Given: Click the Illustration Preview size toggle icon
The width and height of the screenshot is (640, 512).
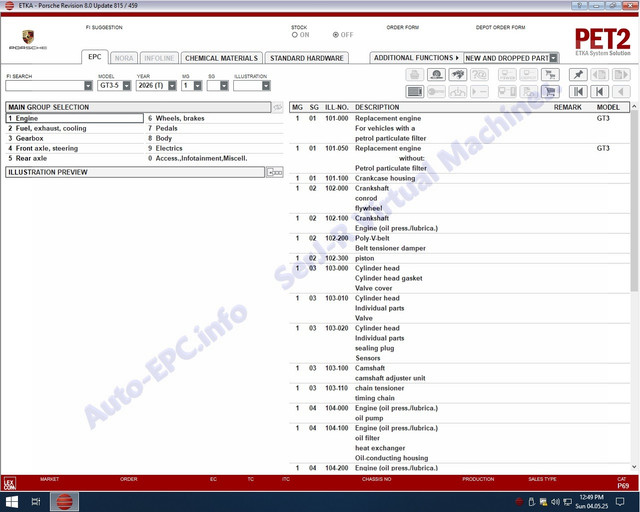Looking at the screenshot, I should pos(275,172).
